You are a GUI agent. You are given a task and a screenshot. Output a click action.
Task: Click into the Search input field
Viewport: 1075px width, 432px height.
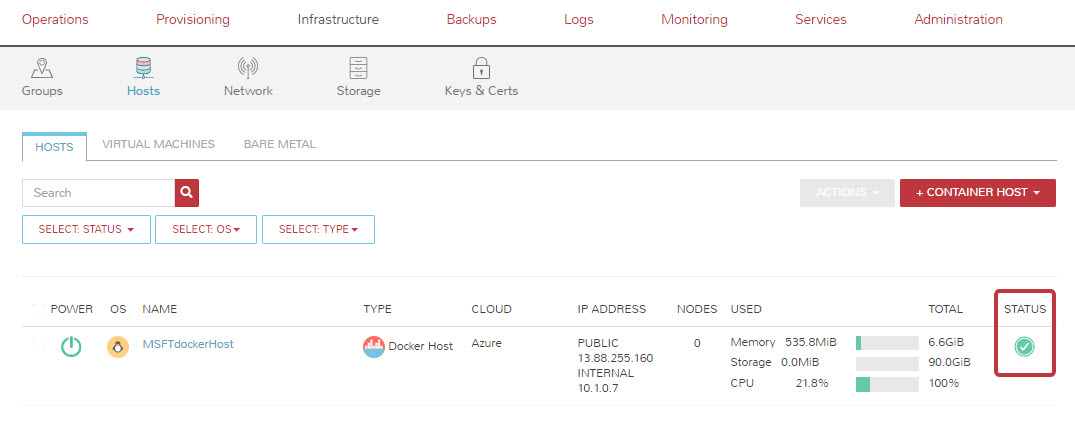click(x=98, y=193)
